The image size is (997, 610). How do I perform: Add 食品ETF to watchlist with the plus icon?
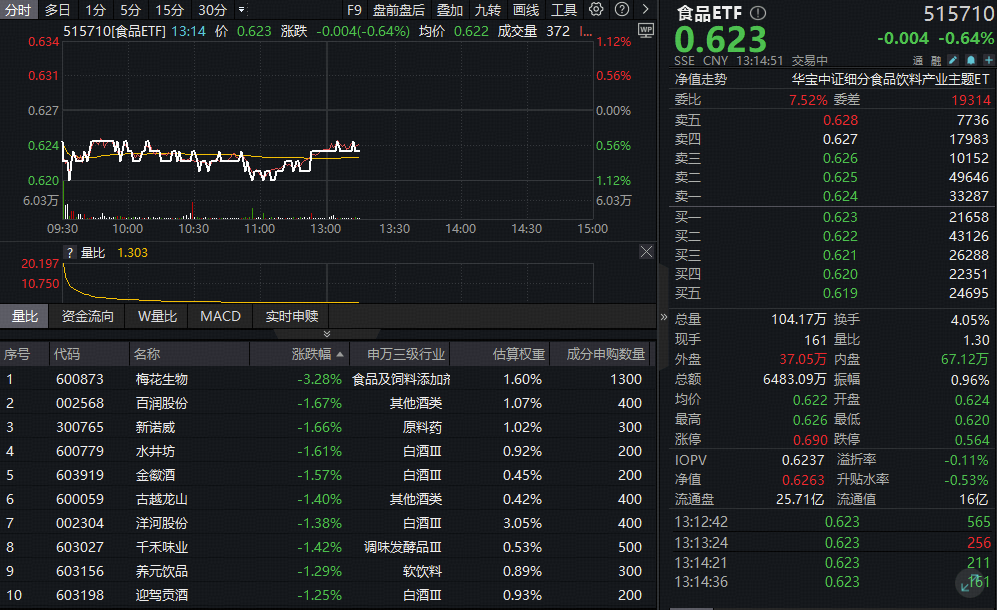tap(989, 60)
